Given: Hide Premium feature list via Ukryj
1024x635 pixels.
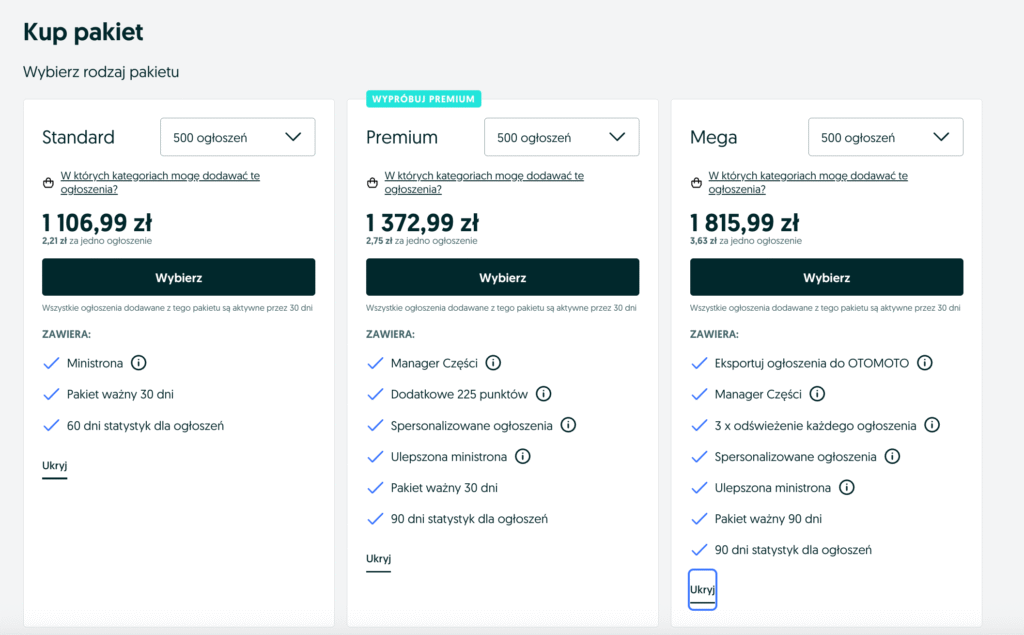Looking at the screenshot, I should (x=378, y=559).
